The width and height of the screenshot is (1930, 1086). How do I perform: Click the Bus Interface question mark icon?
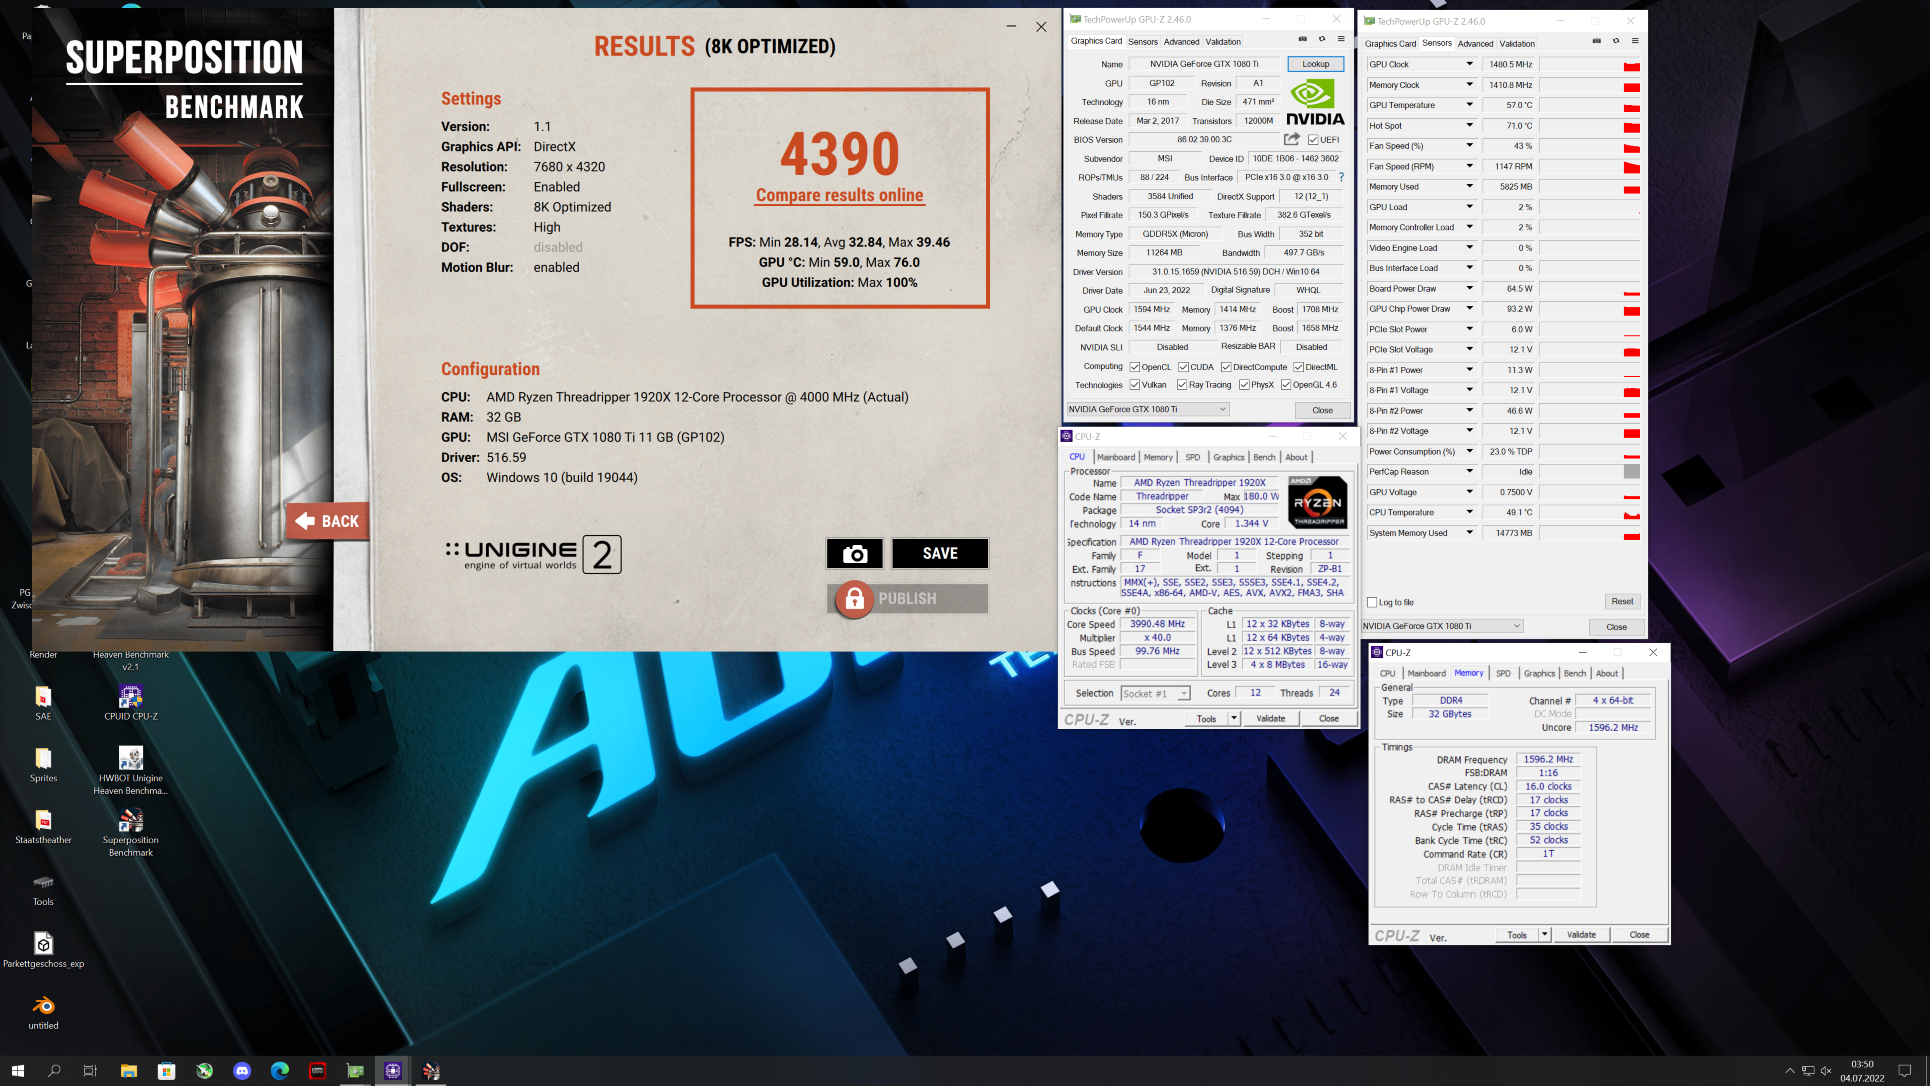(1341, 177)
